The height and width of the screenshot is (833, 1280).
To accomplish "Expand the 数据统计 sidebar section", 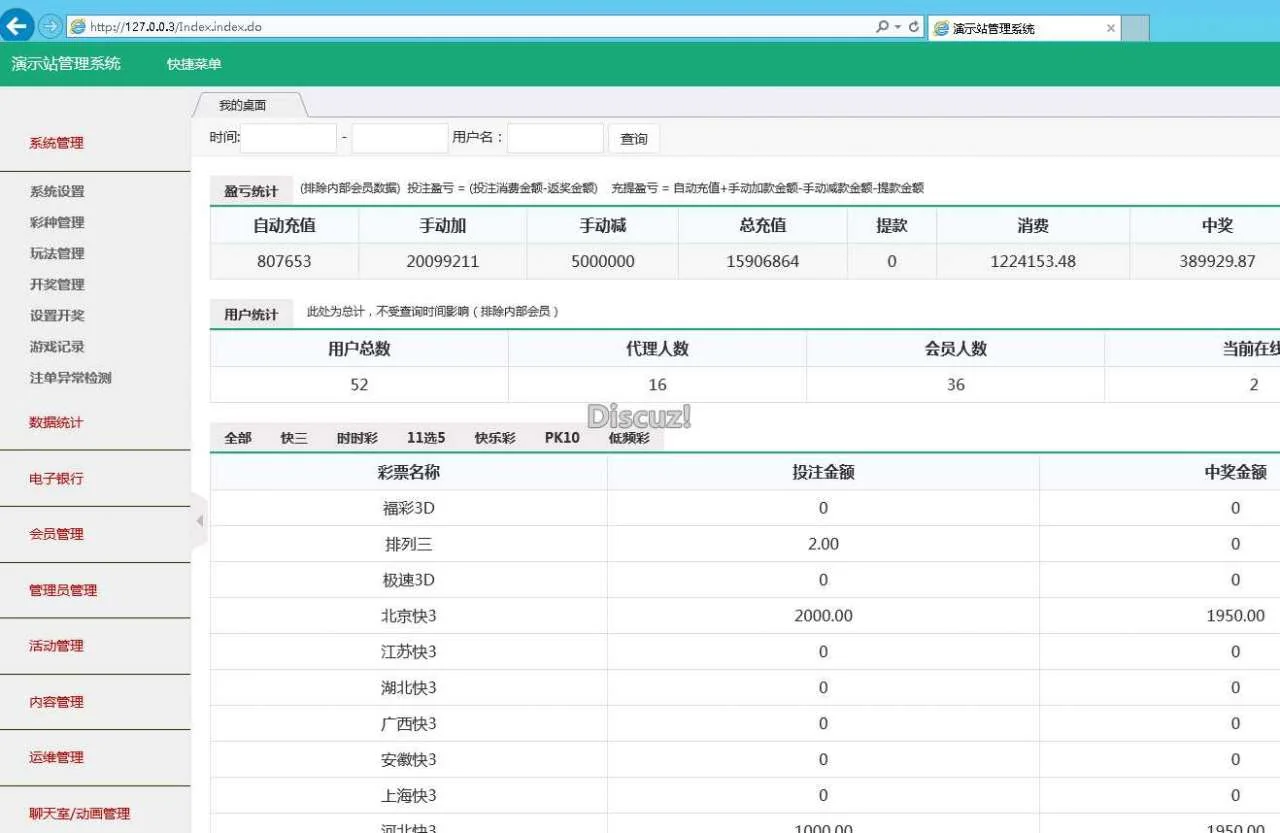I will pyautogui.click(x=56, y=422).
